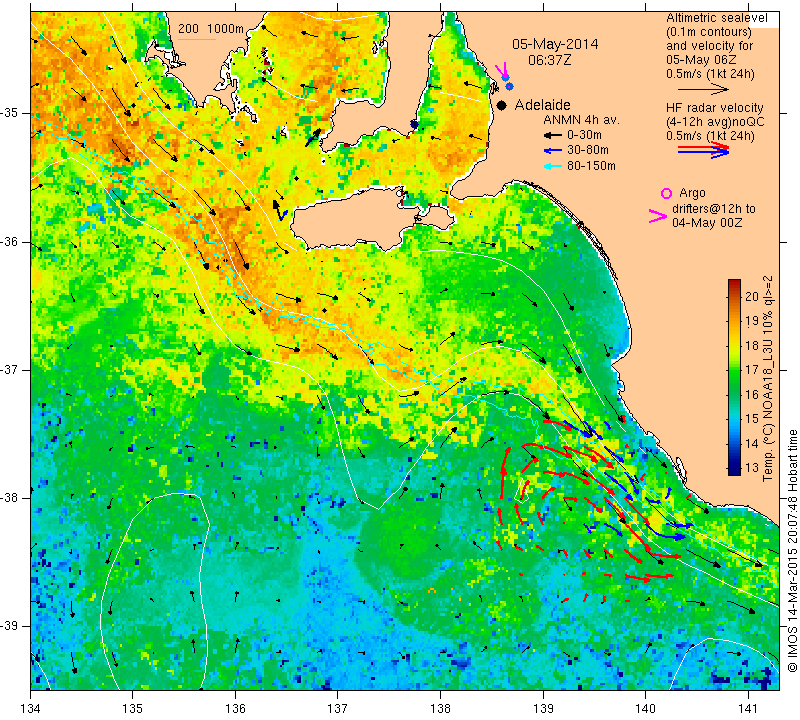Click the Argo legend label
The image size is (800, 720).
click(x=692, y=193)
